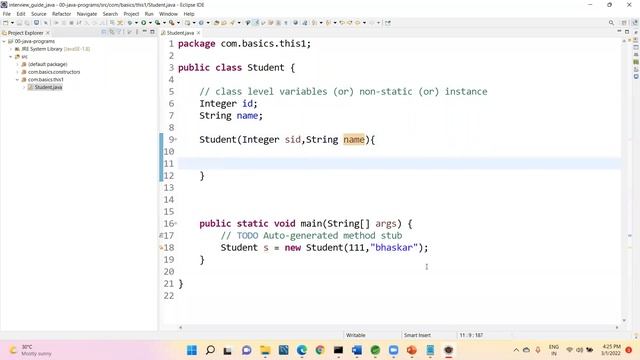Open the Windows Start menu
This screenshot has width=640, height=360.
tap(192, 350)
